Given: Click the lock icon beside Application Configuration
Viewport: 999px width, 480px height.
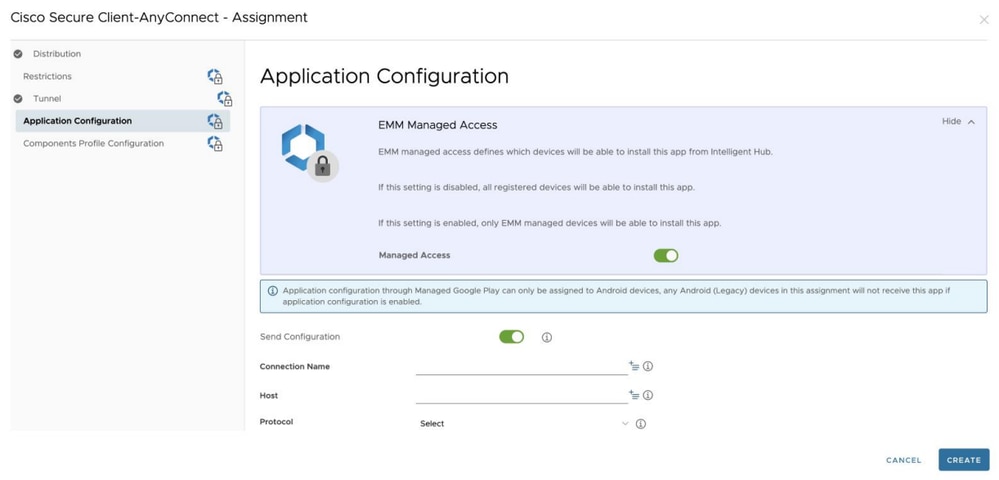Looking at the screenshot, I should (215, 121).
